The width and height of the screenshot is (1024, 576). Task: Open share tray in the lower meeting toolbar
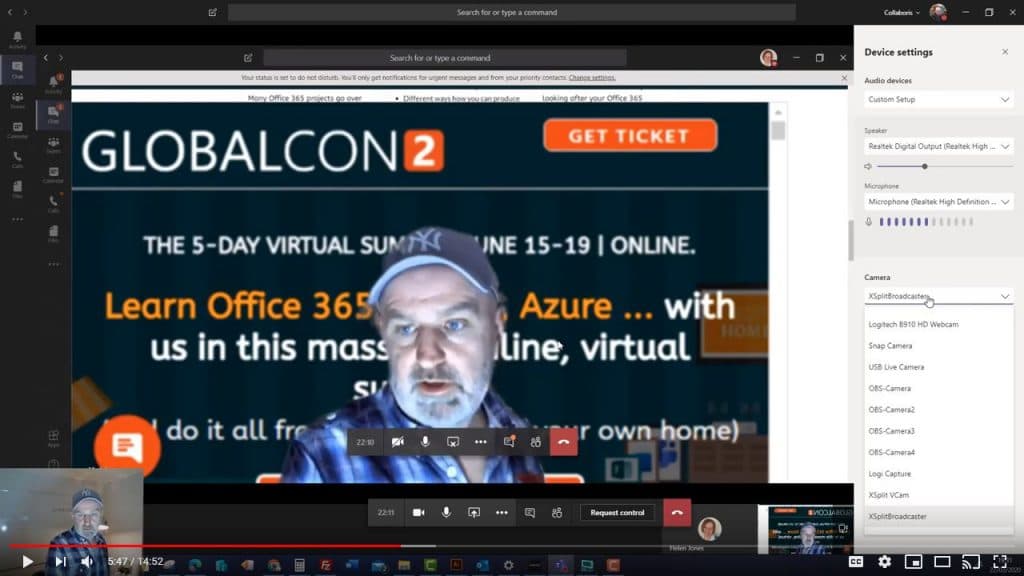coord(474,513)
